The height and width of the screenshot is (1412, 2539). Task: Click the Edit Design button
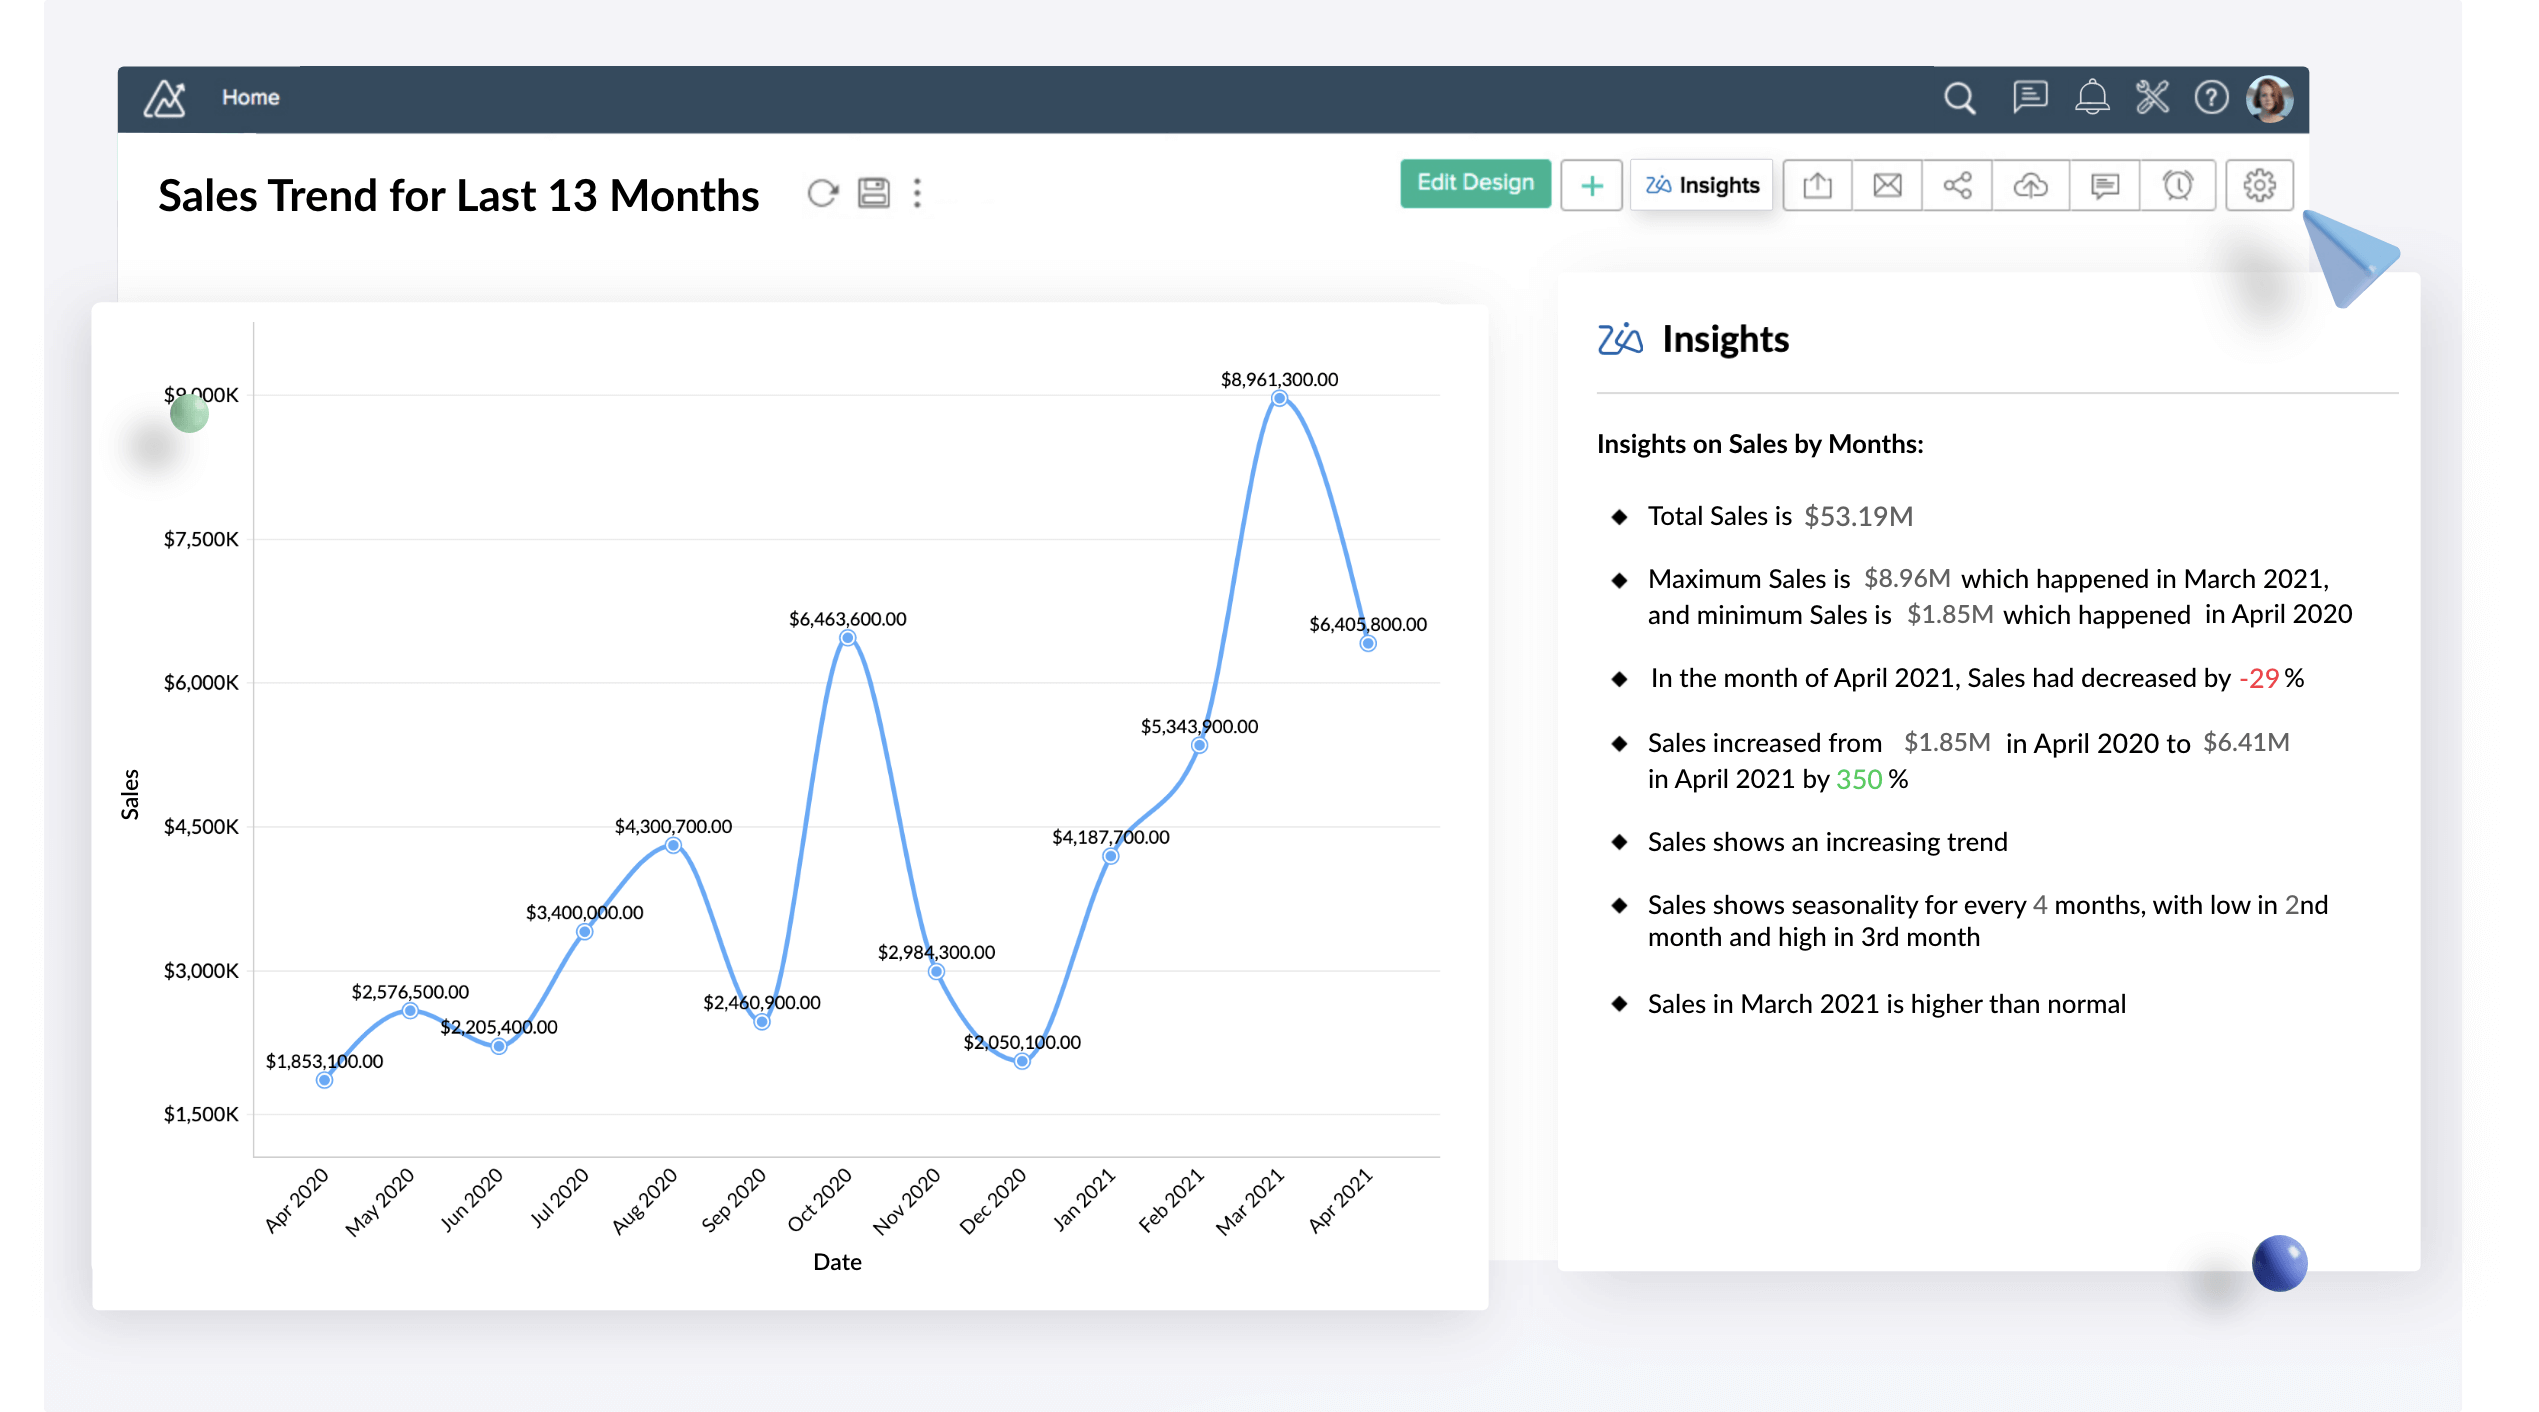(1474, 184)
